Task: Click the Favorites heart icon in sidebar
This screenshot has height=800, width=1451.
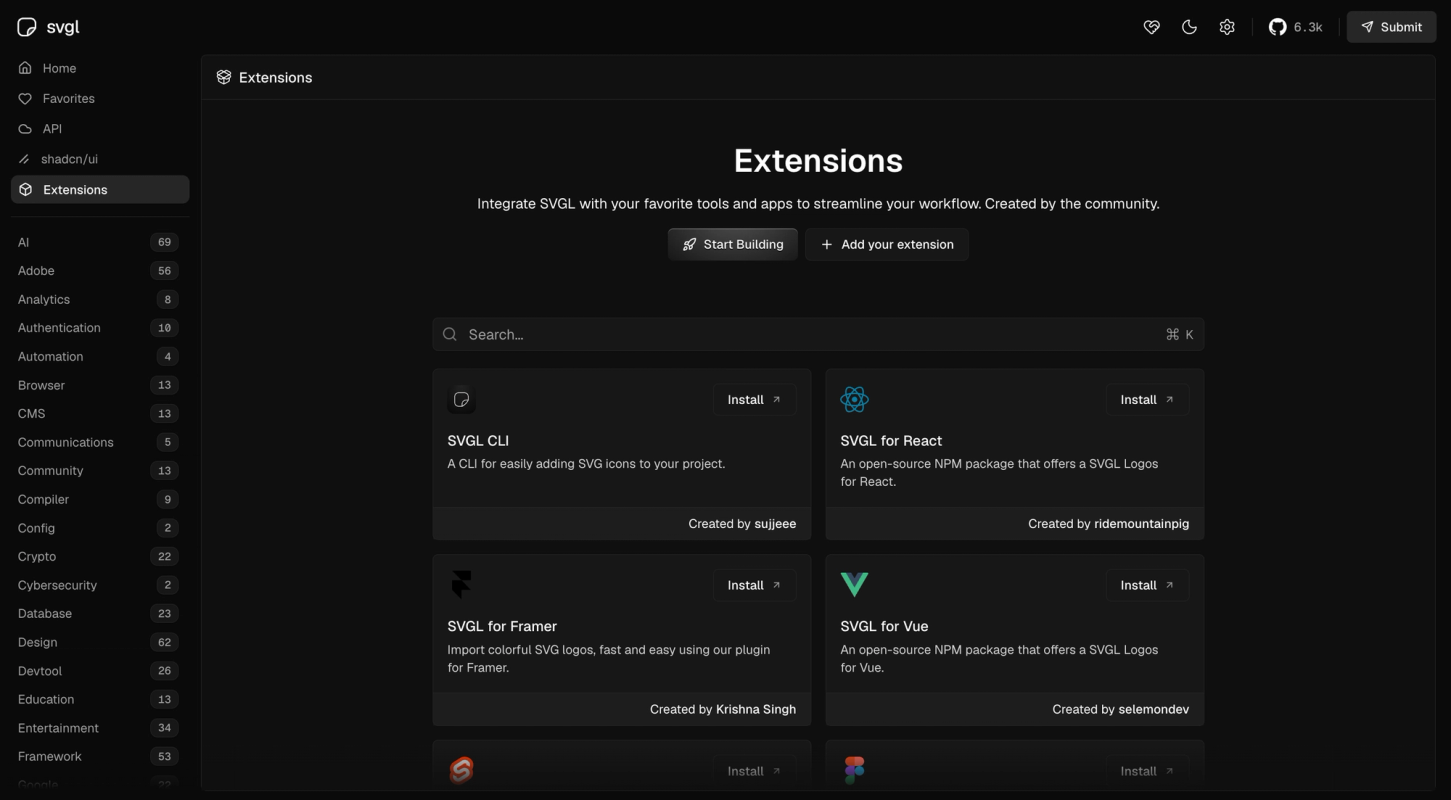Action: (25, 98)
